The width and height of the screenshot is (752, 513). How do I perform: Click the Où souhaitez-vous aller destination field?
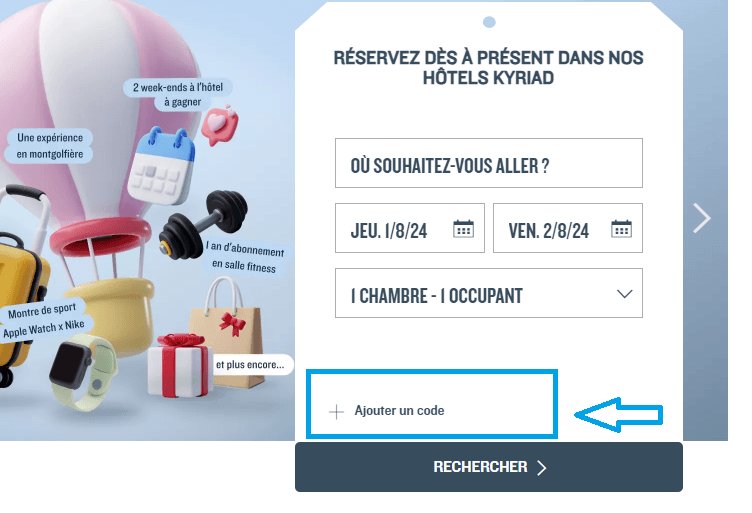click(488, 163)
